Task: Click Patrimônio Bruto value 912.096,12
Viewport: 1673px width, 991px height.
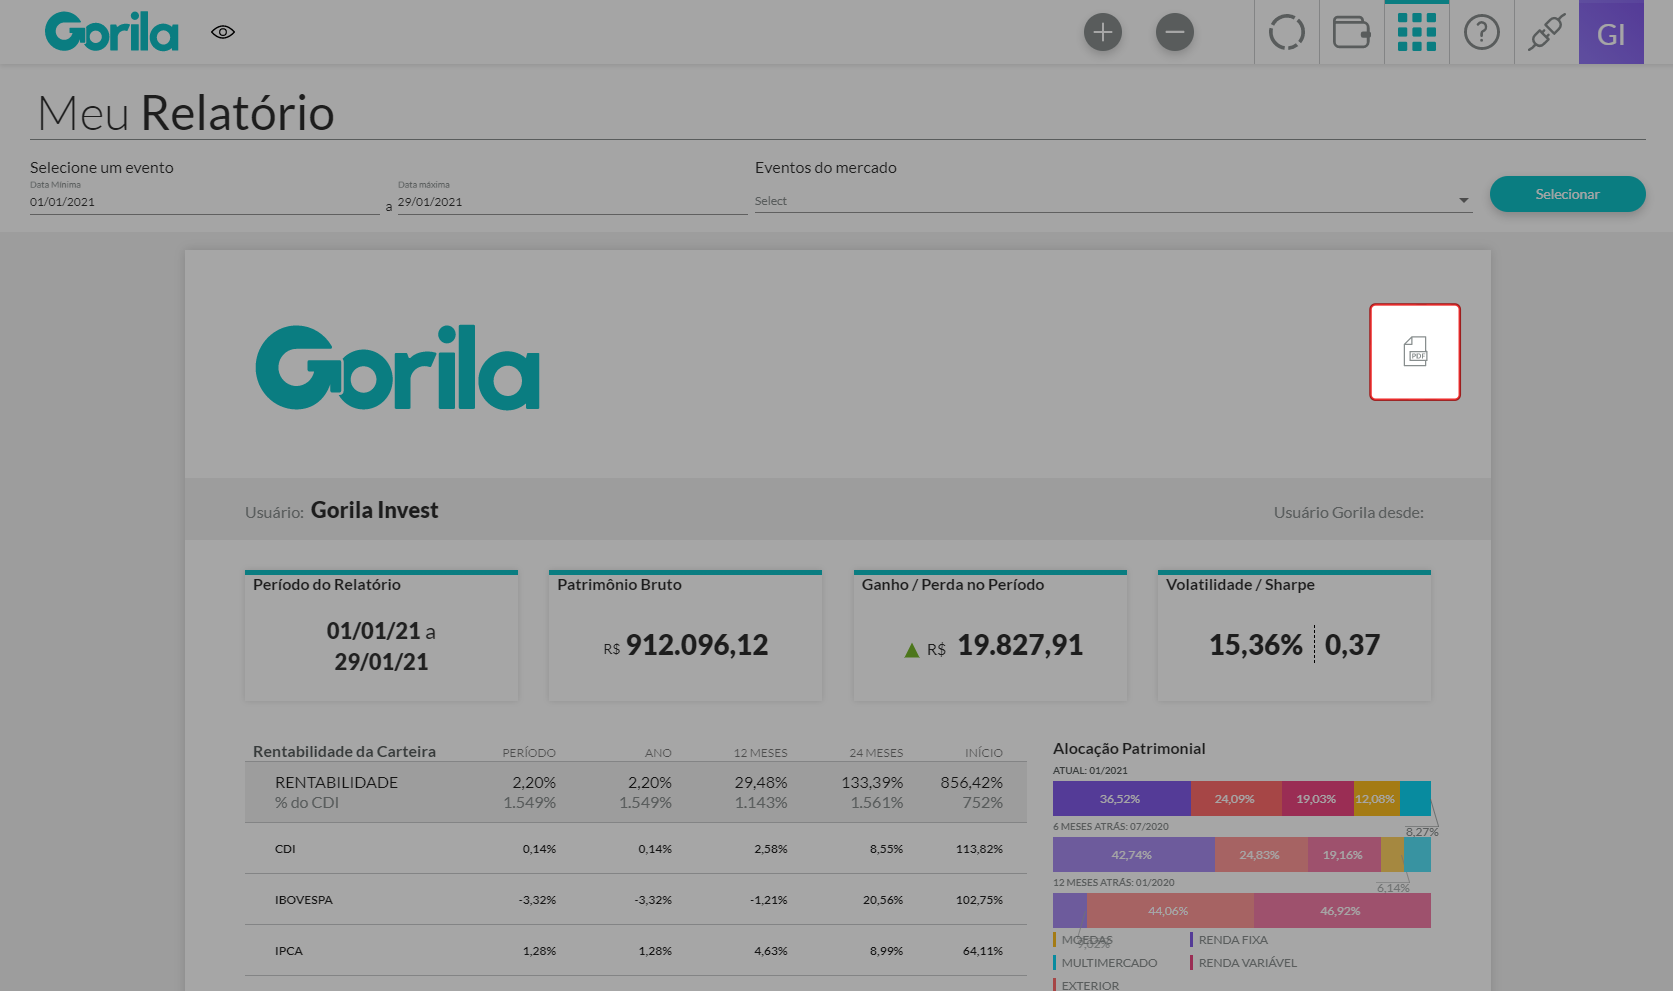Action: [697, 645]
